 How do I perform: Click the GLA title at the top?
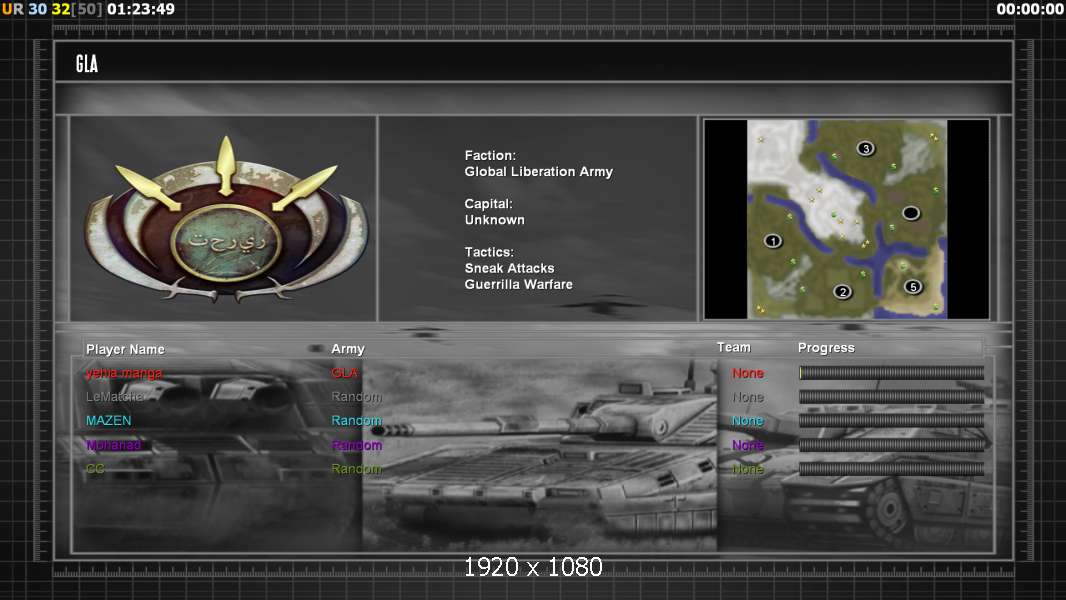(x=87, y=64)
